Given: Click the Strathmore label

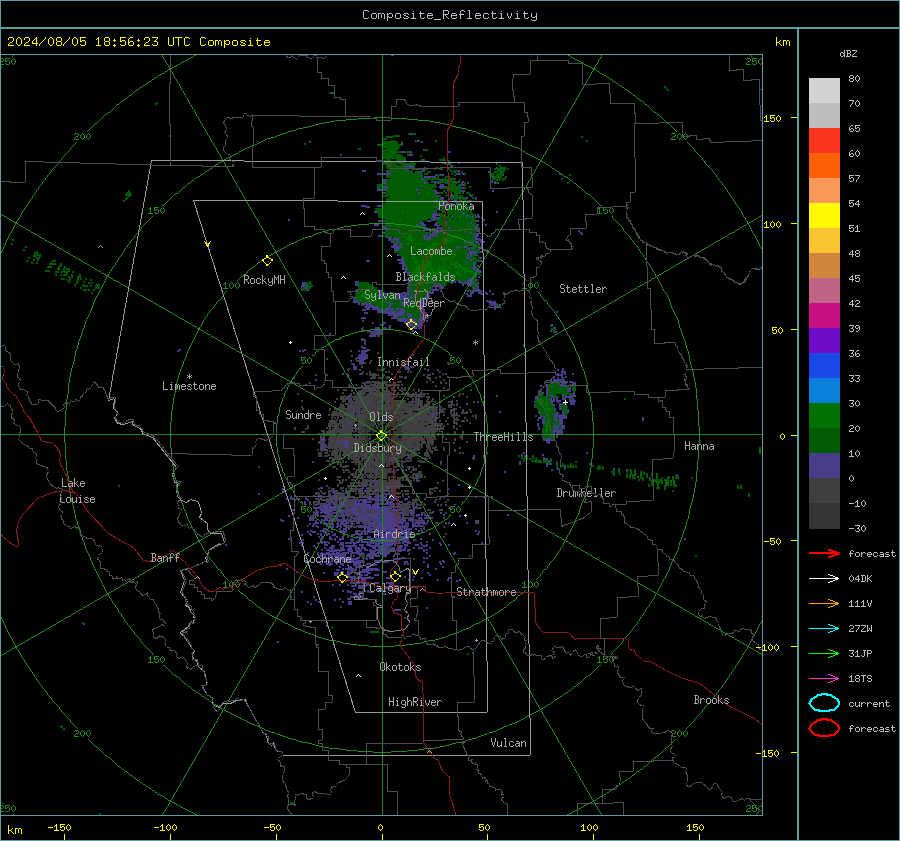Looking at the screenshot, I should click(486, 592).
